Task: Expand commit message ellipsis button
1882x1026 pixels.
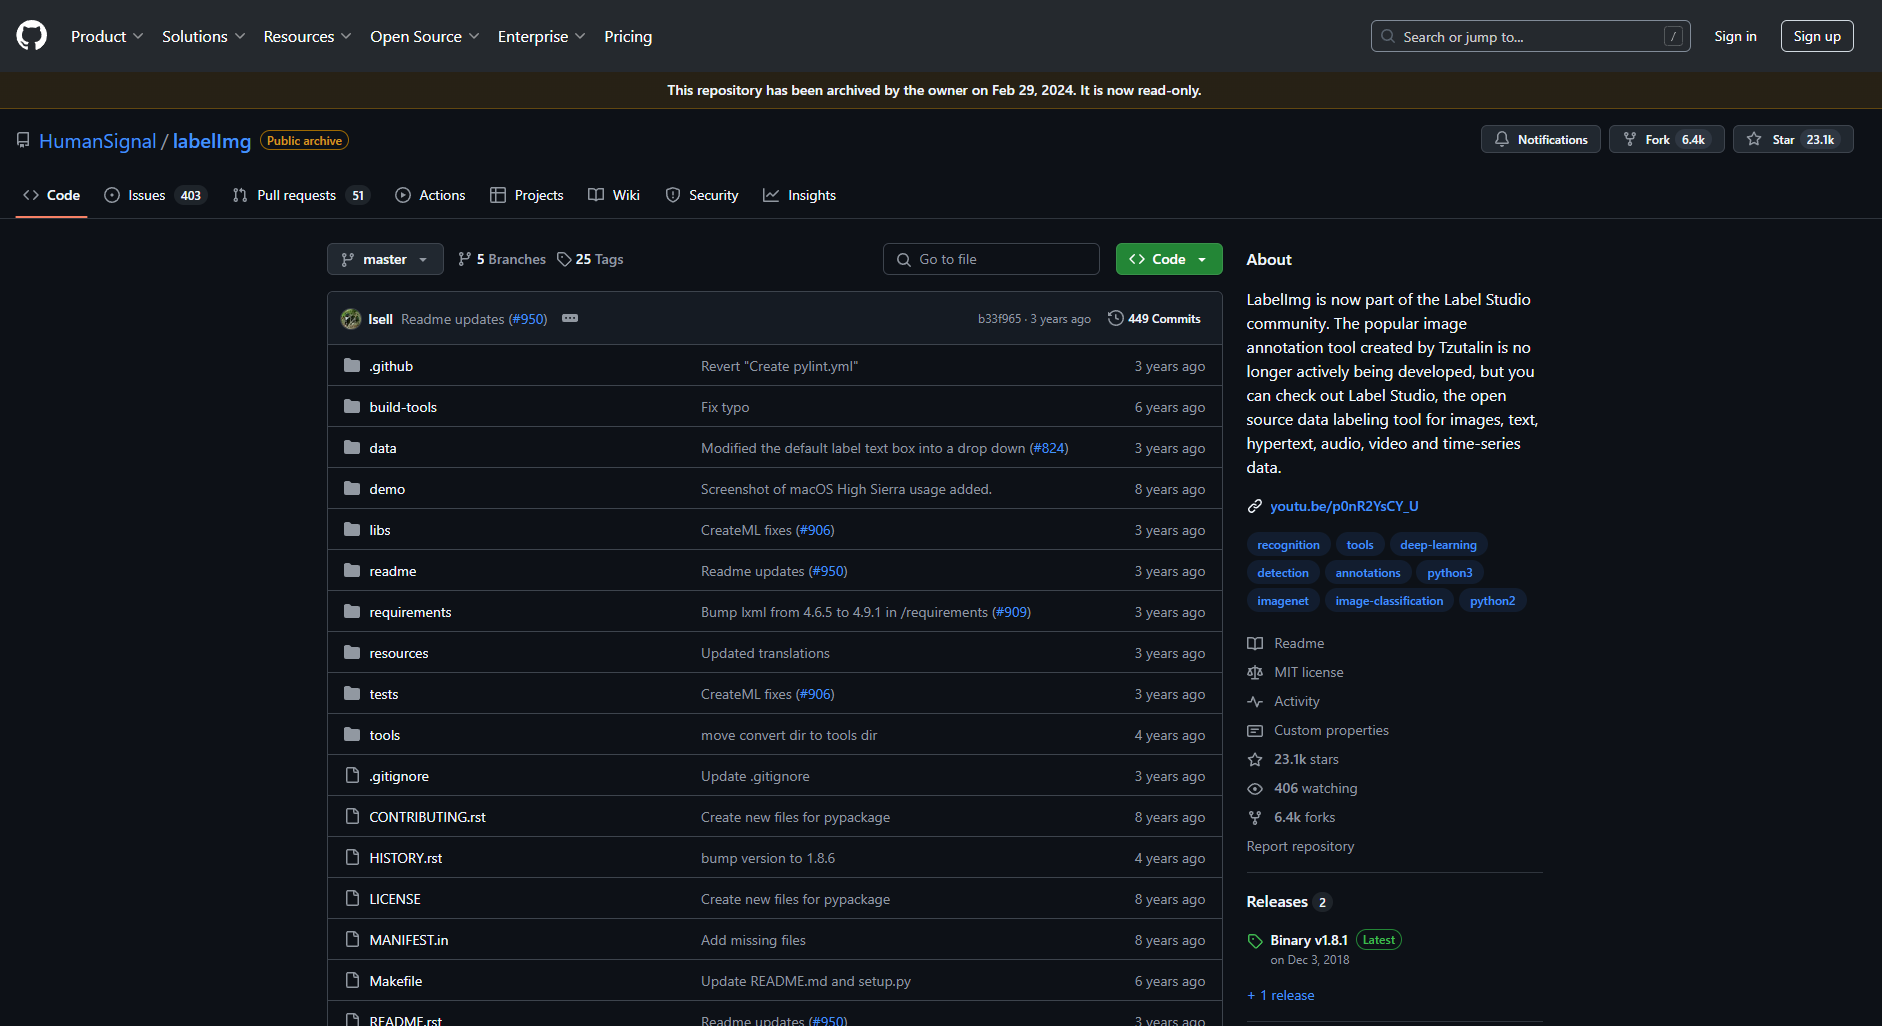Action: (570, 318)
